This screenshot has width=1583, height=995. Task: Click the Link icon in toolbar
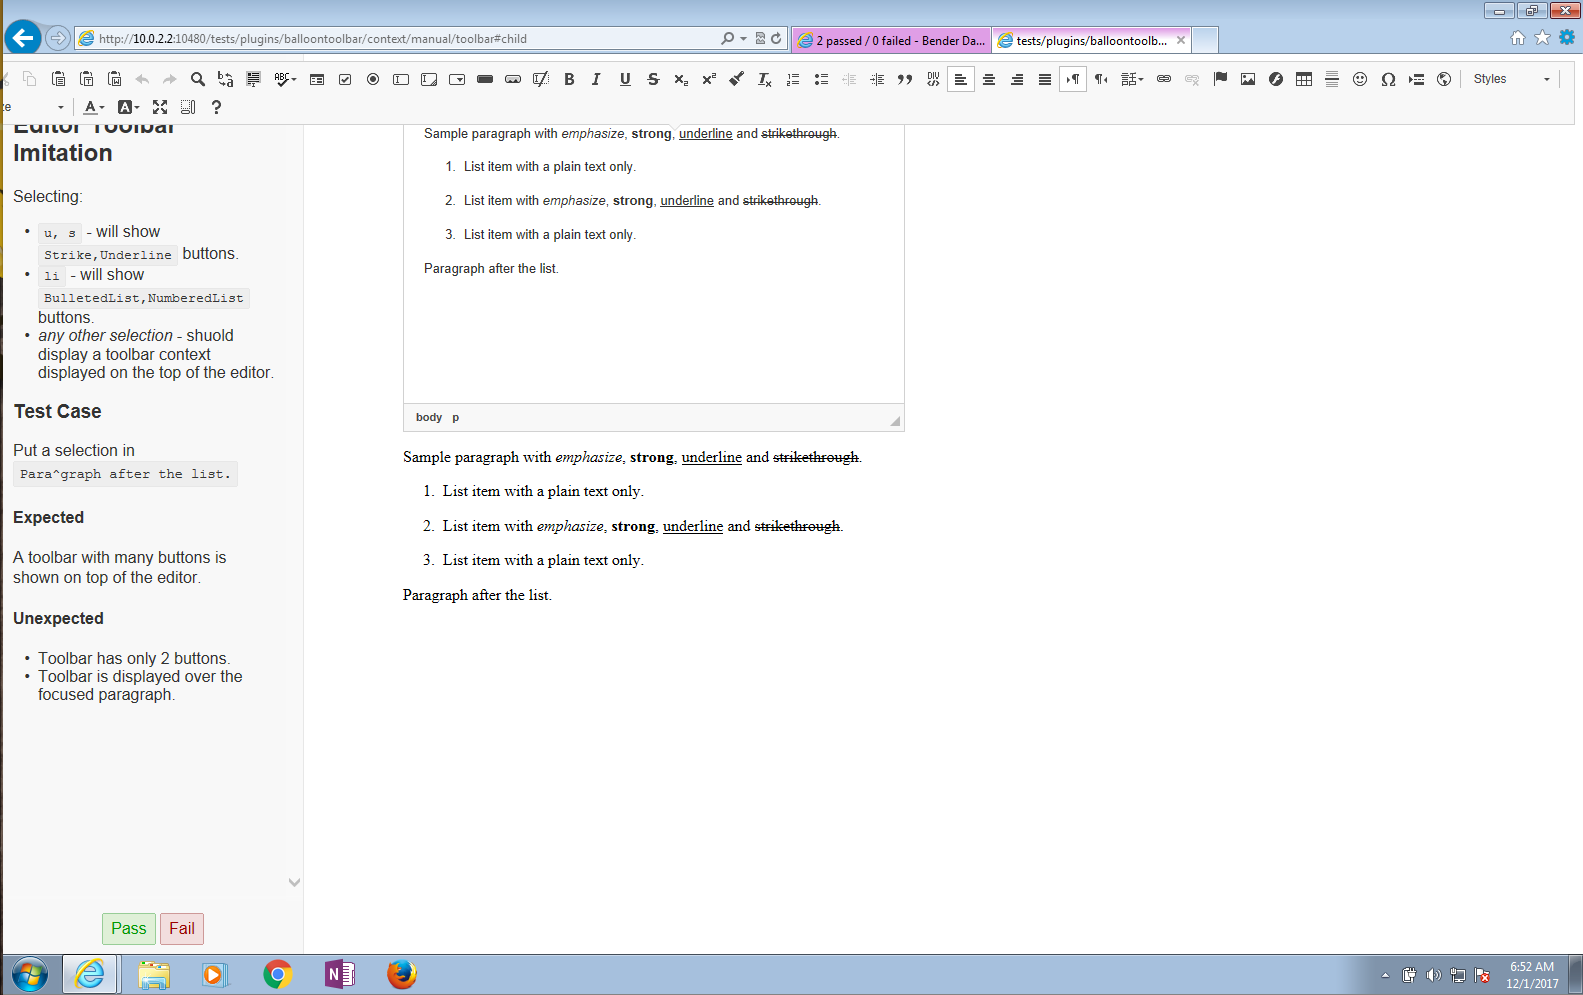(1164, 79)
